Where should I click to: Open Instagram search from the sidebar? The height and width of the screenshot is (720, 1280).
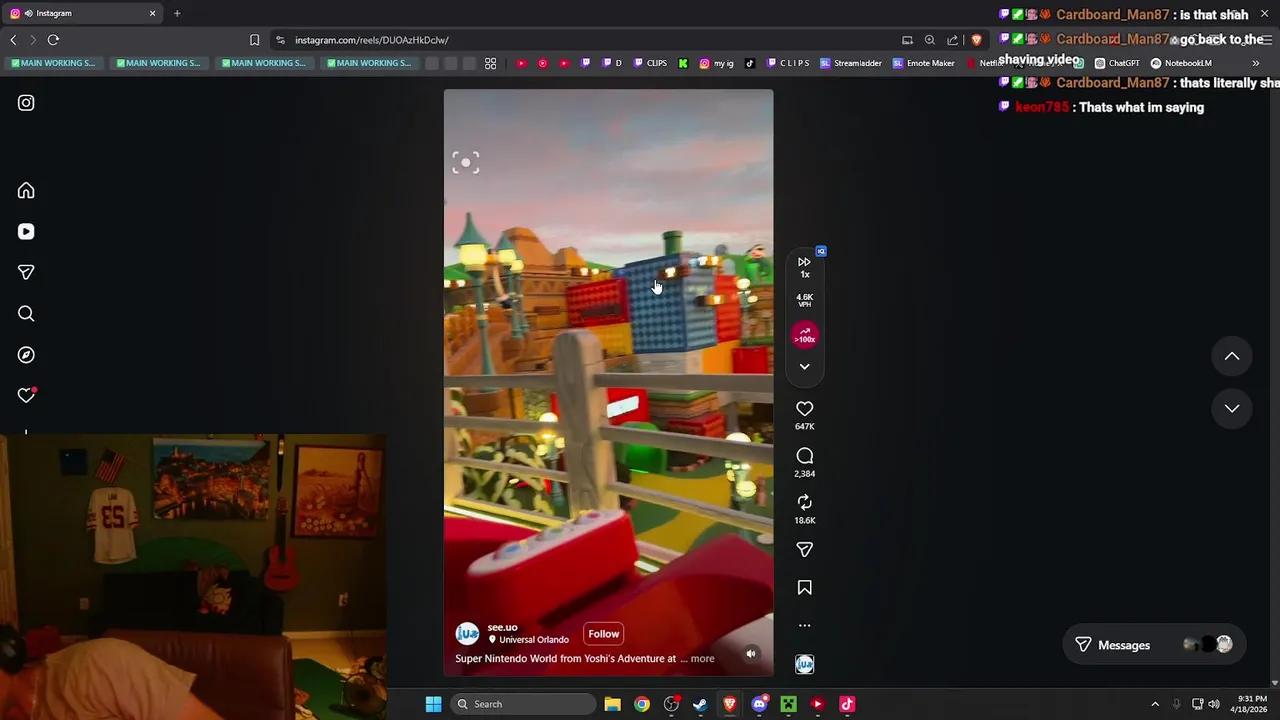tap(26, 314)
